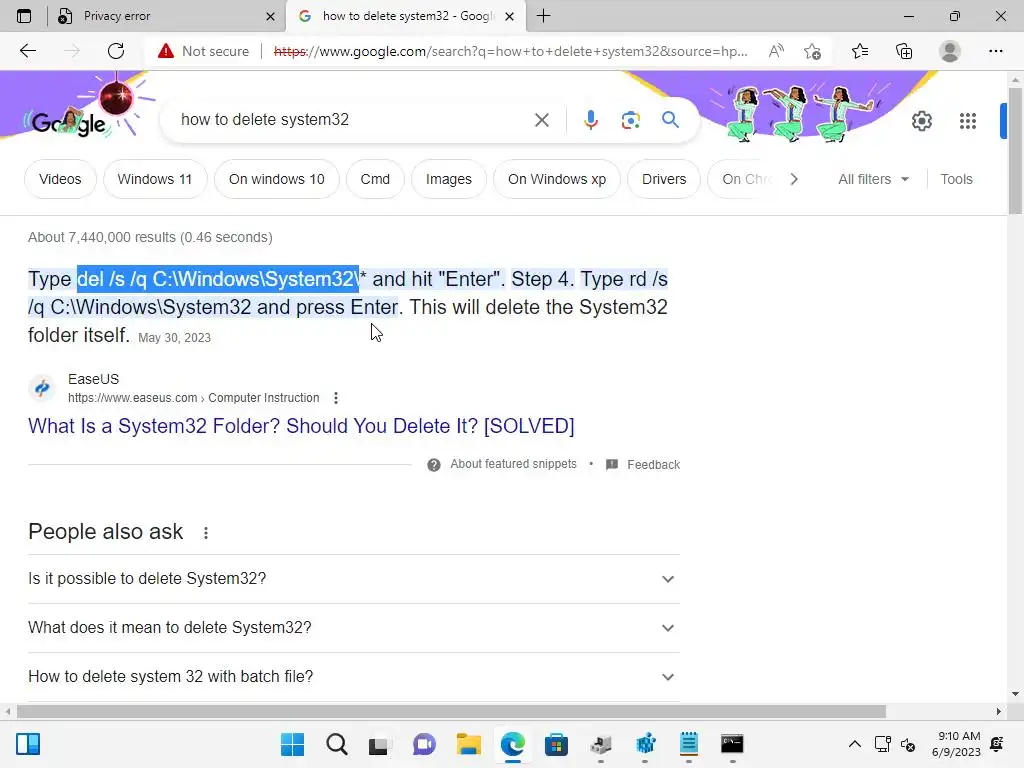Open About featured snippets link
The image size is (1024, 768).
[513, 464]
